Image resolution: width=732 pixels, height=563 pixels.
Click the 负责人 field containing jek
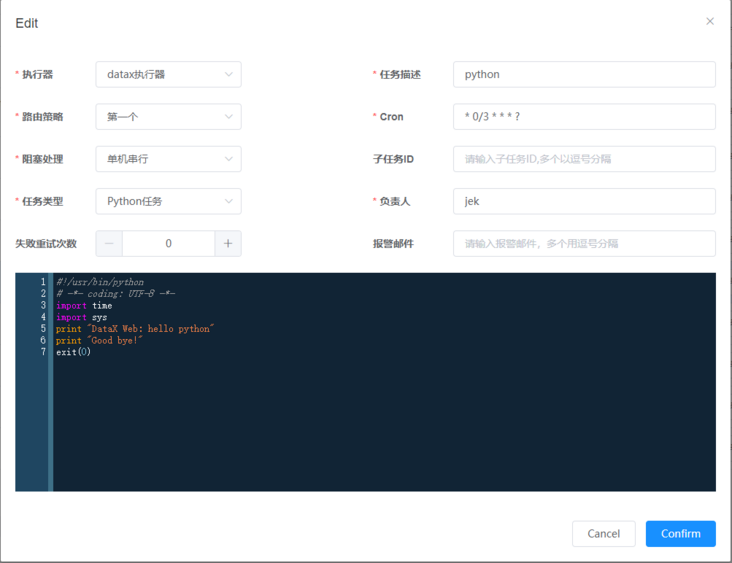(x=583, y=201)
